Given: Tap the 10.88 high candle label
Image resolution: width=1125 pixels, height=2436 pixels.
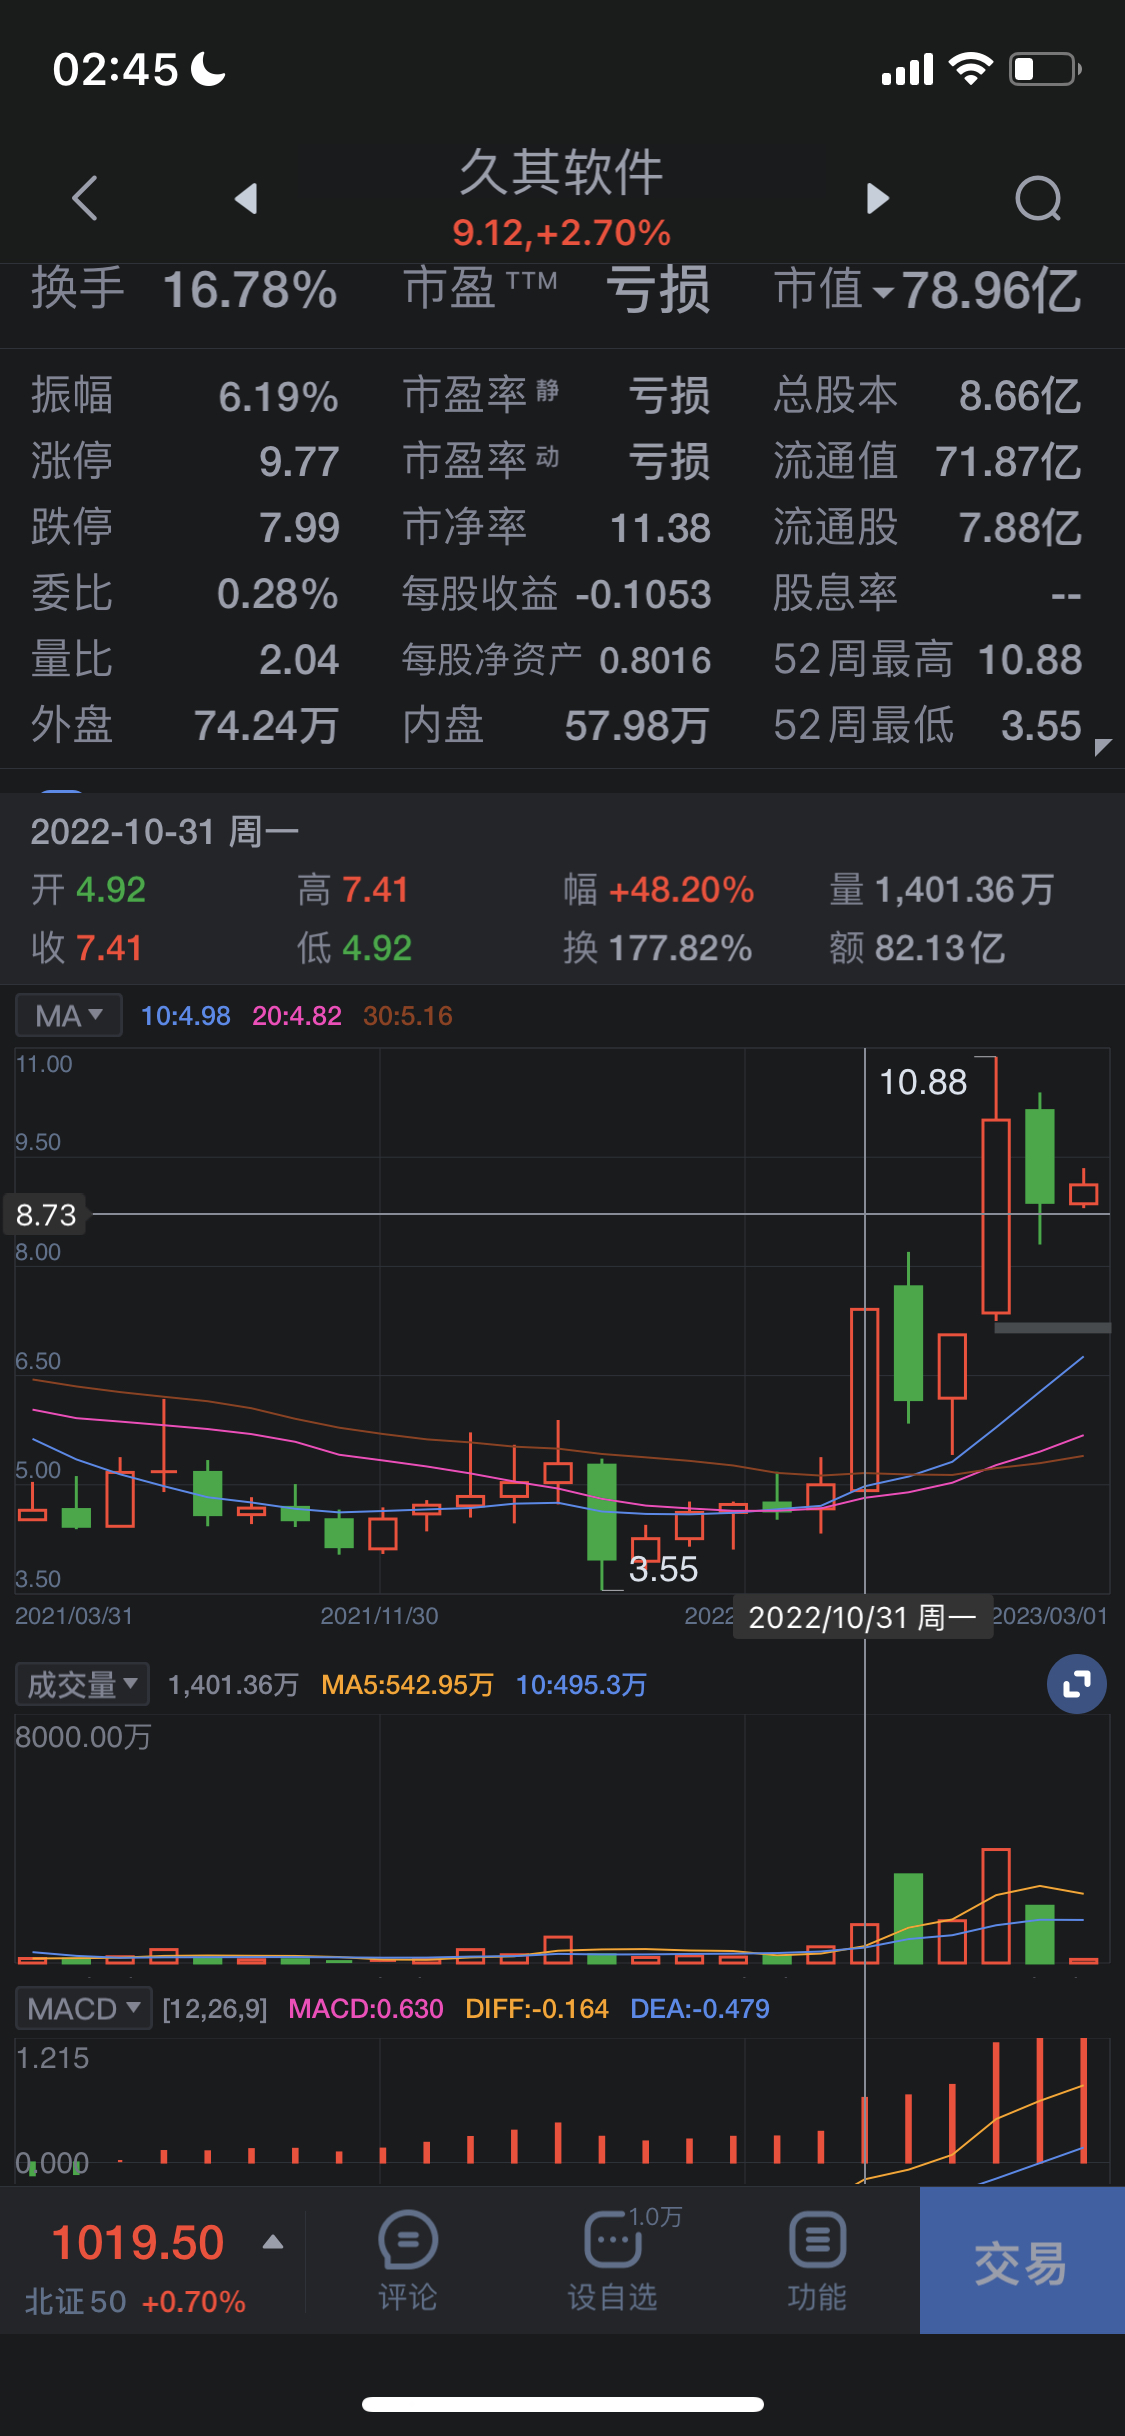Looking at the screenshot, I should 923,1082.
